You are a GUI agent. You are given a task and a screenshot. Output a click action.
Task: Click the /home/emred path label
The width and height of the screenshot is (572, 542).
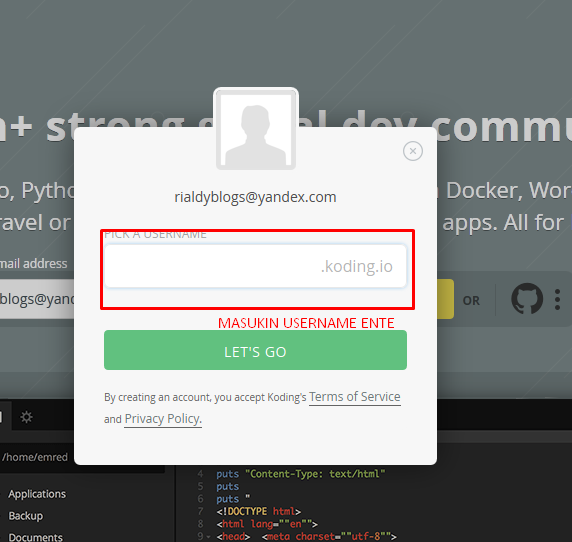(x=35, y=457)
